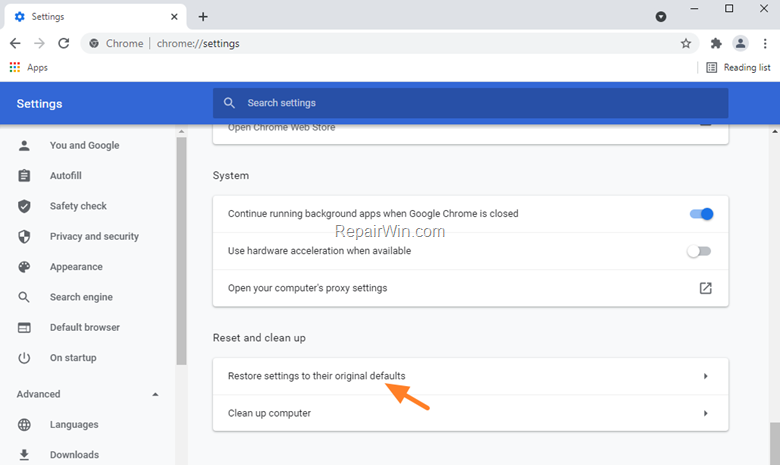Click the sidebar scrollbar thumb

click(x=181, y=251)
